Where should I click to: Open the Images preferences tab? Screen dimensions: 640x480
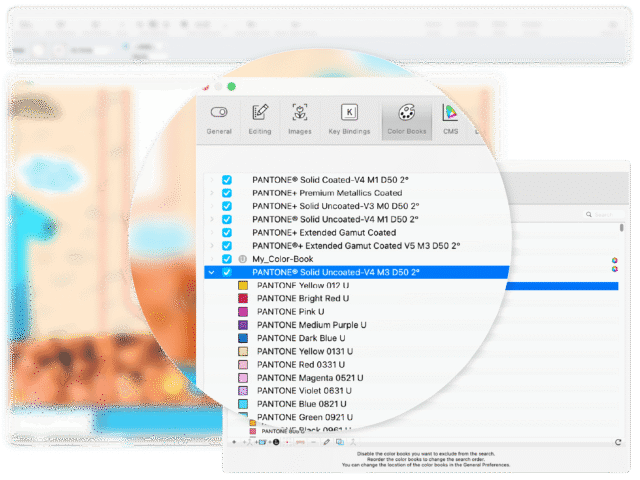point(300,120)
